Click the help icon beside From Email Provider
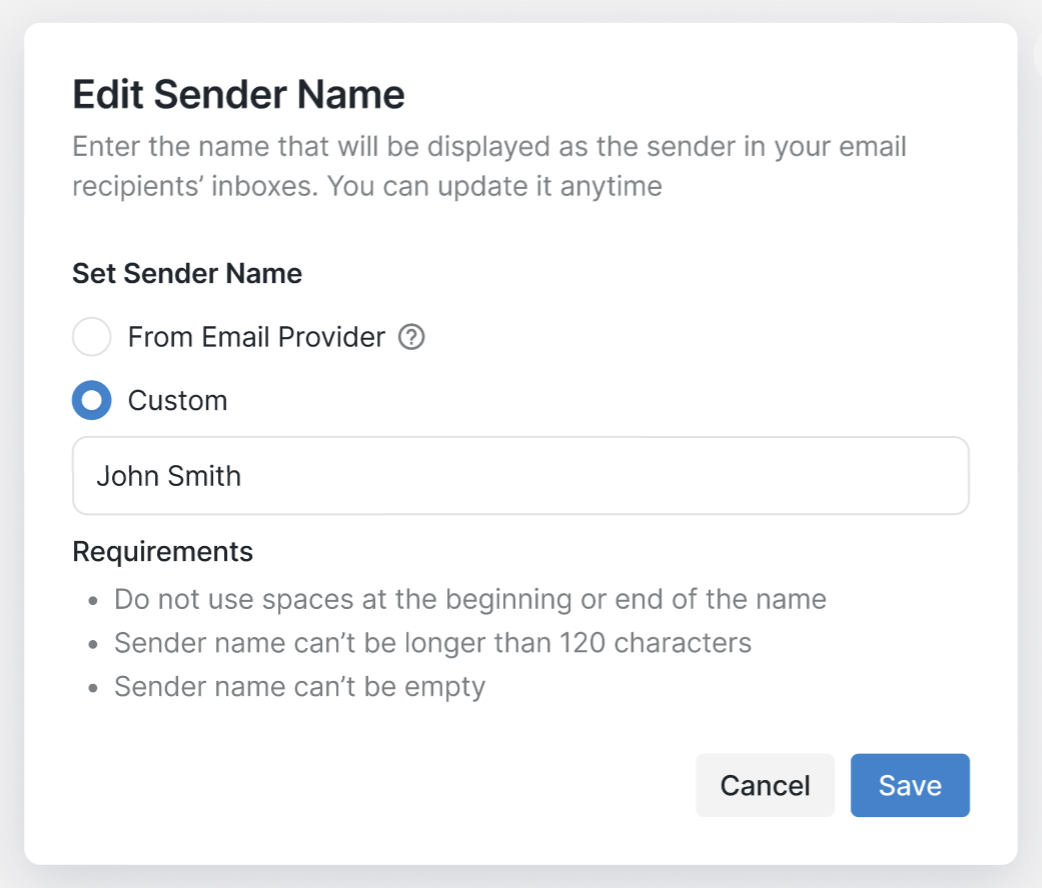The image size is (1042, 888). [x=411, y=338]
